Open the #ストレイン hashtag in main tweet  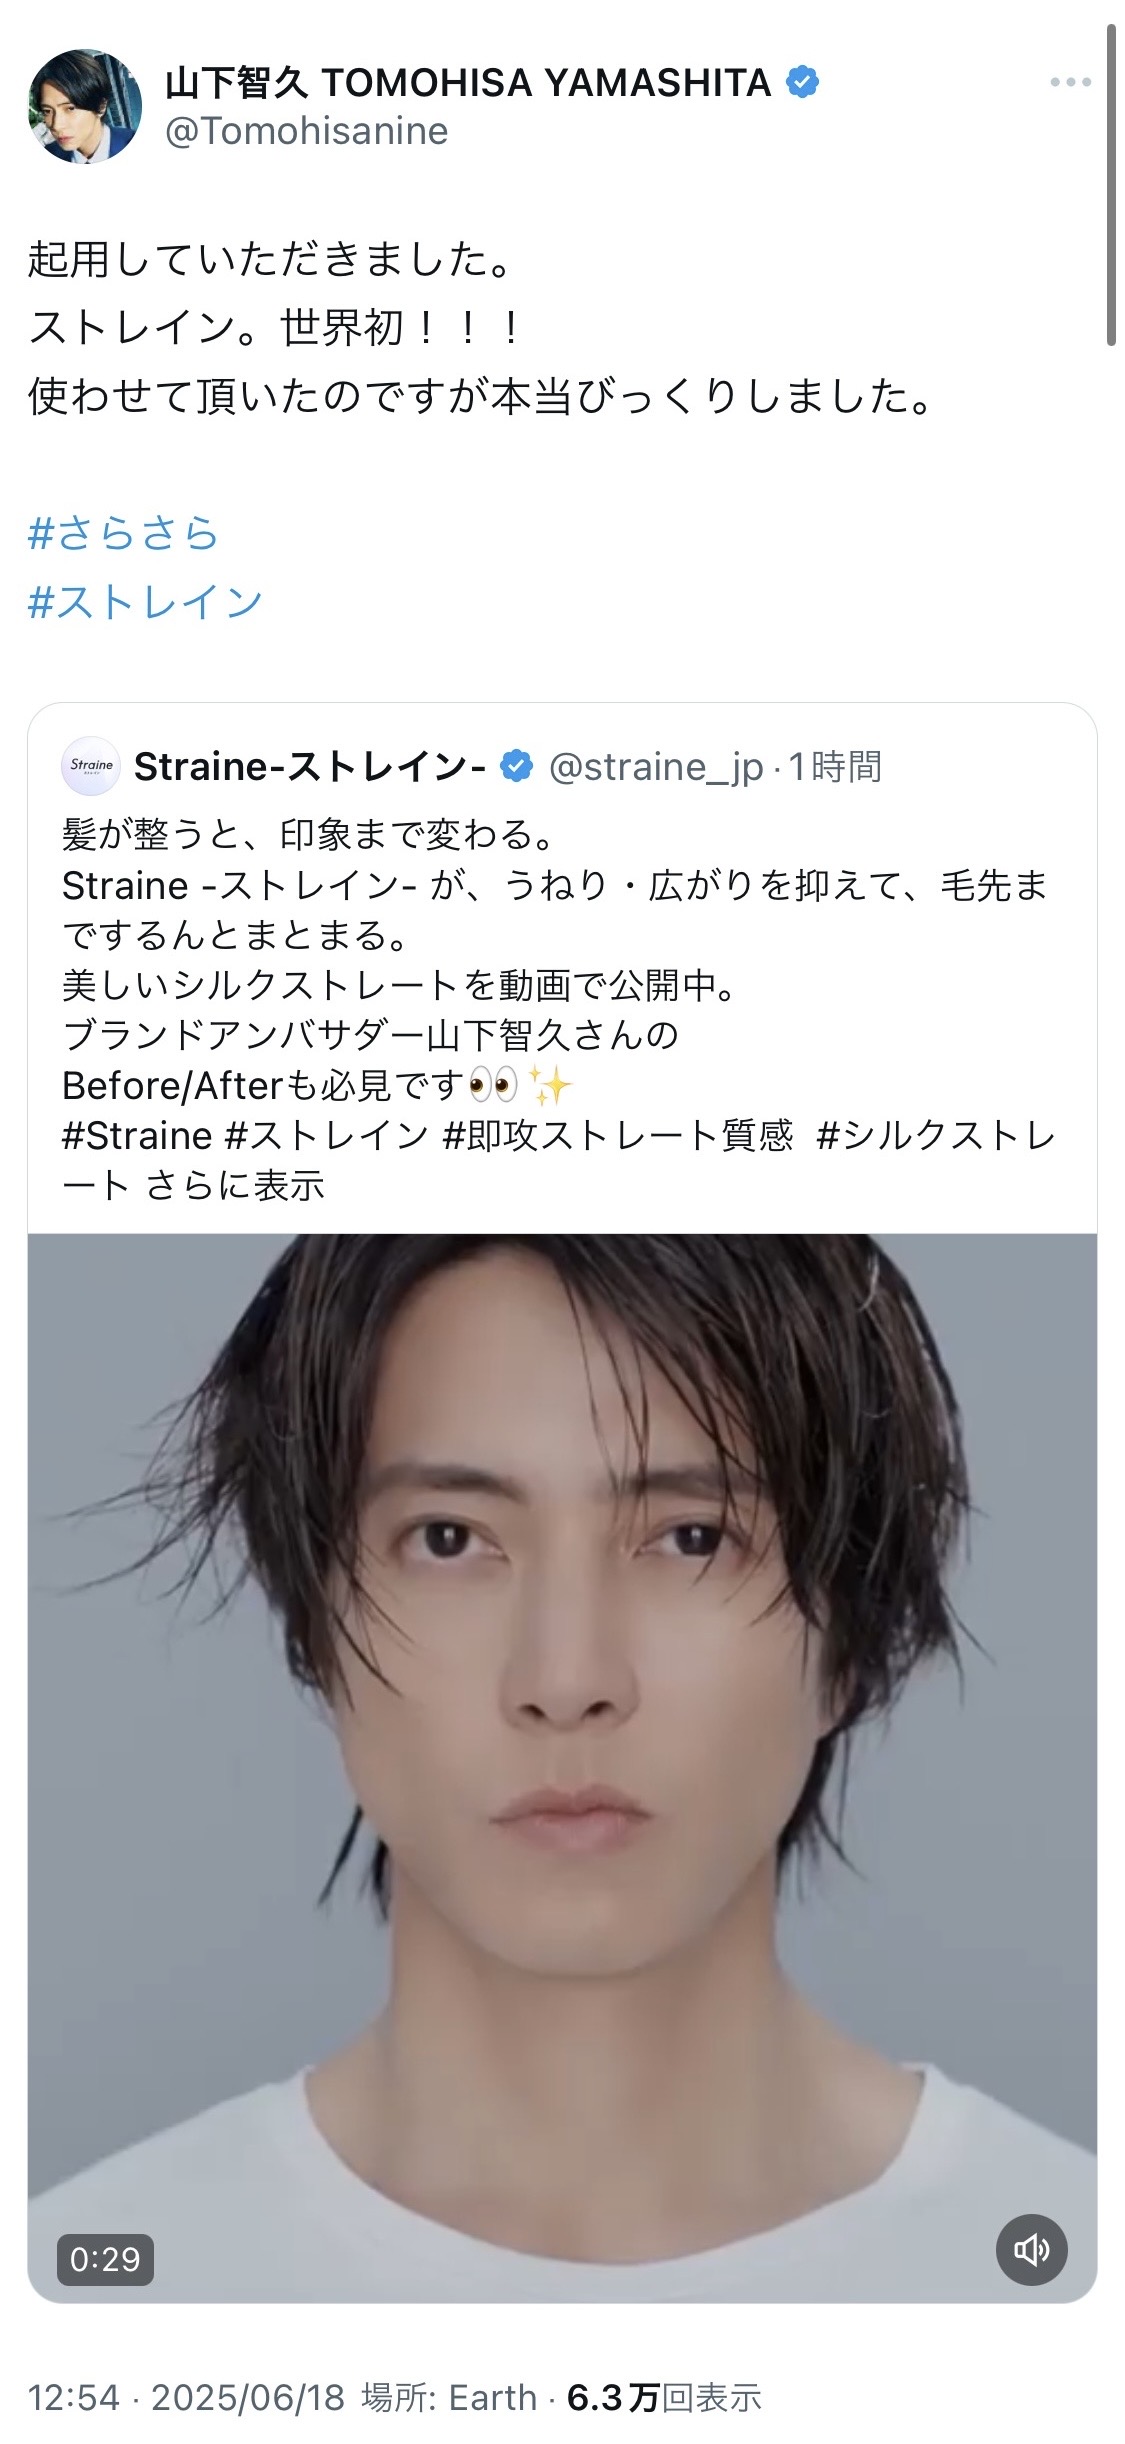pyautogui.click(x=145, y=602)
